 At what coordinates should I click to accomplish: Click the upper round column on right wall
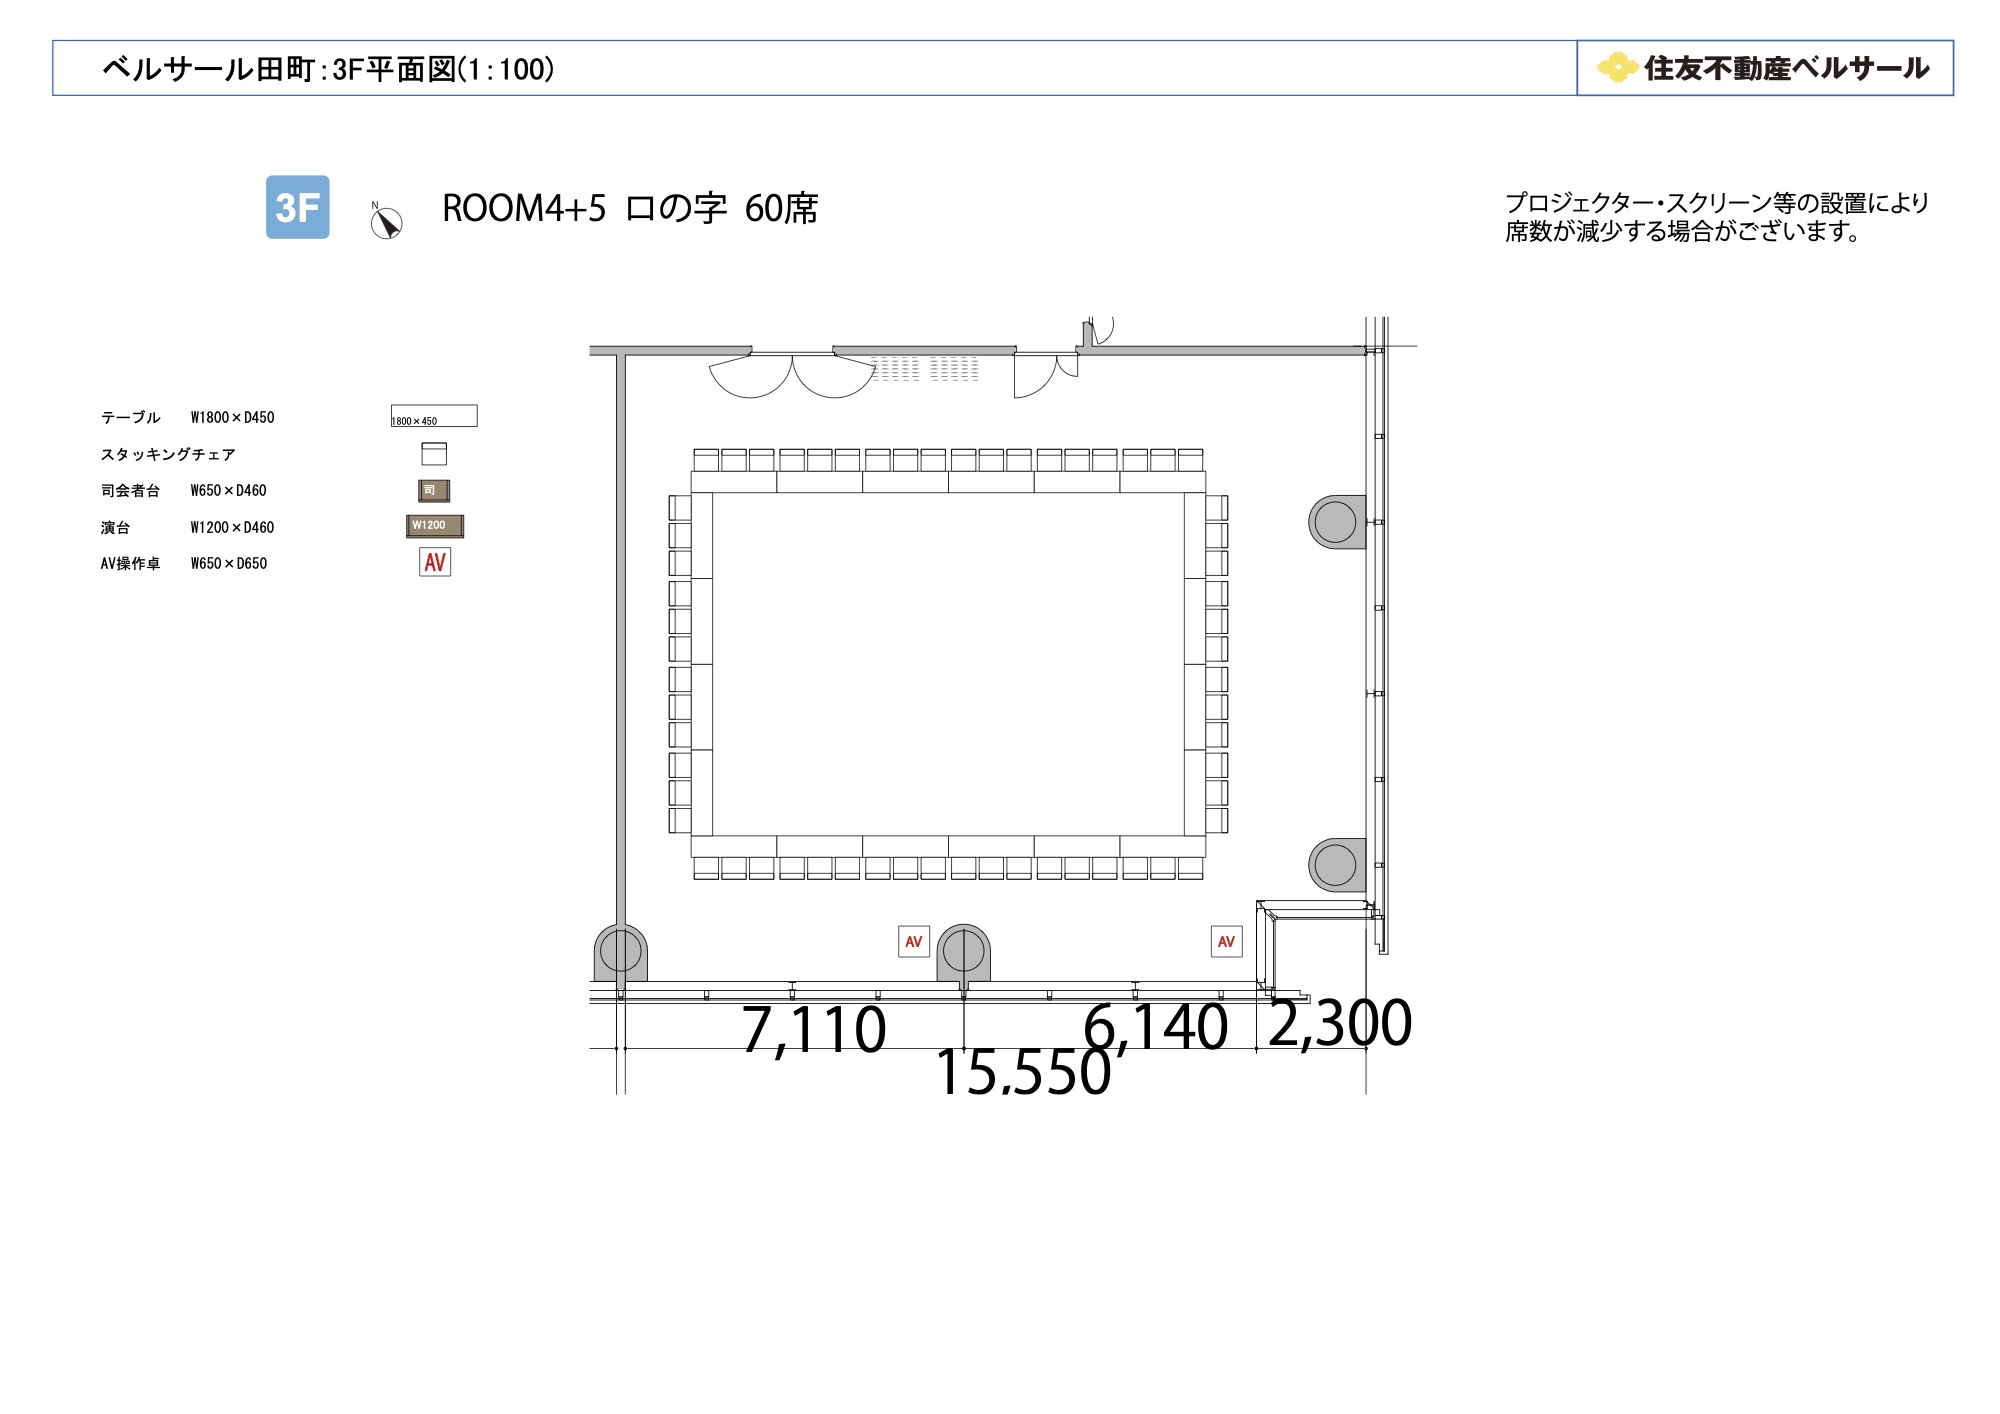(x=1337, y=522)
